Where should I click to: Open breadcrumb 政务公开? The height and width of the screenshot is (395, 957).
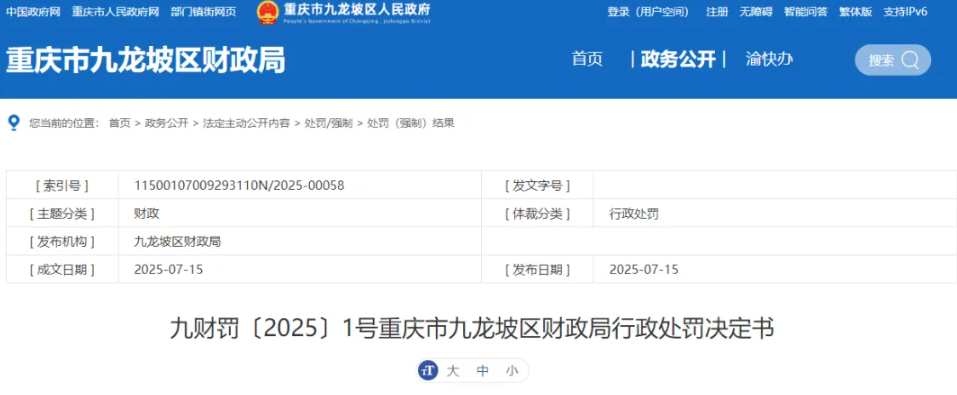[x=167, y=123]
